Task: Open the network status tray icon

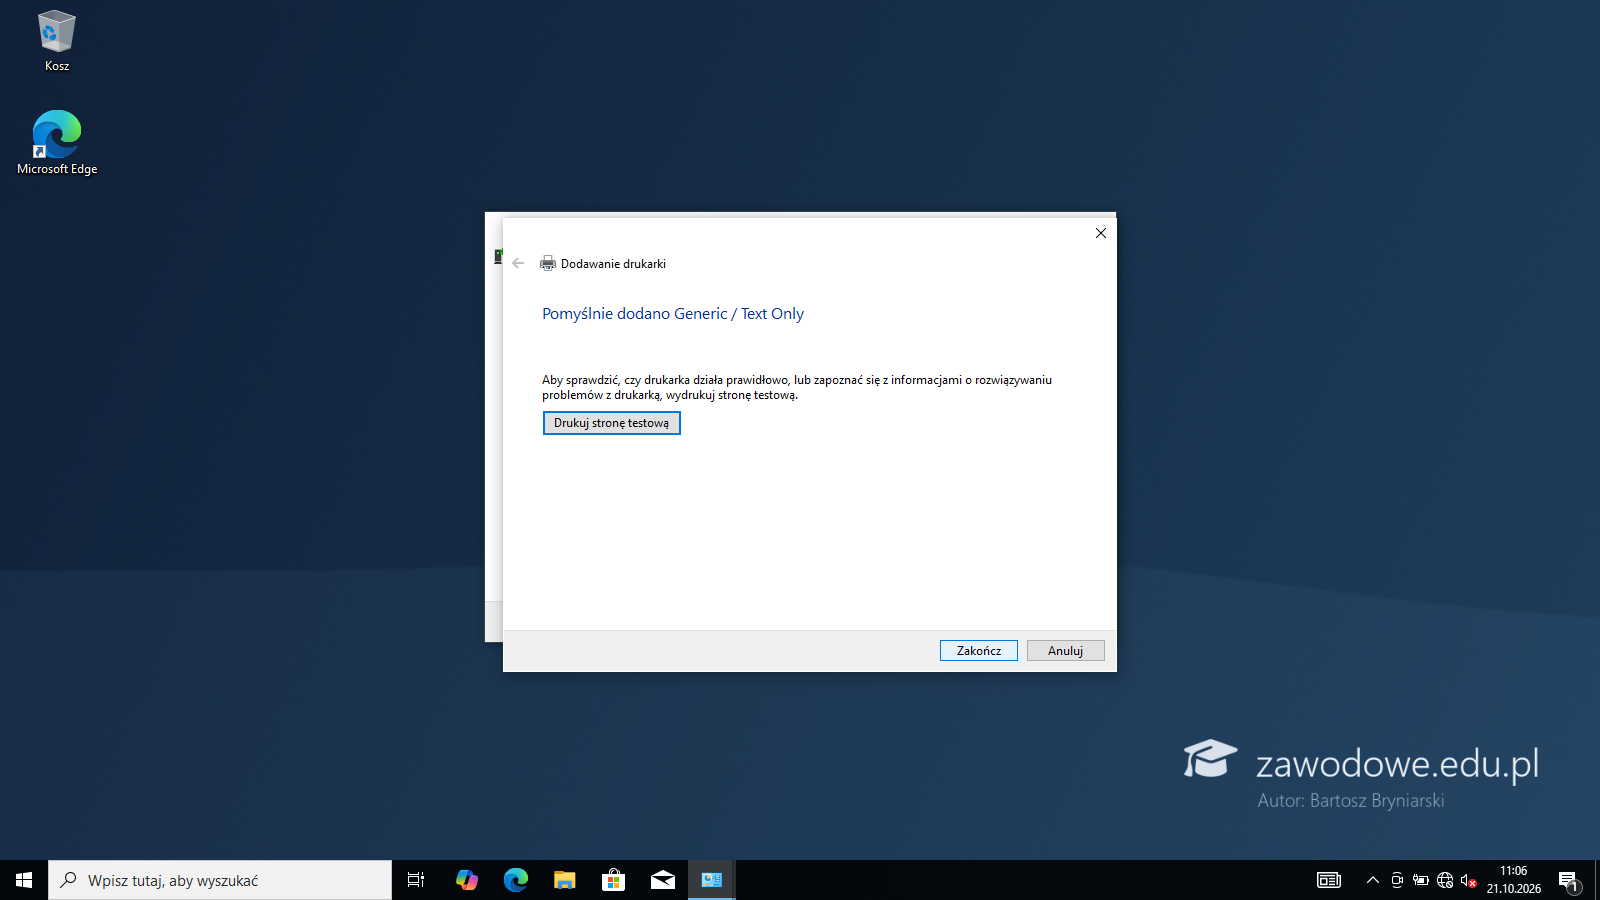Action: click(1445, 880)
